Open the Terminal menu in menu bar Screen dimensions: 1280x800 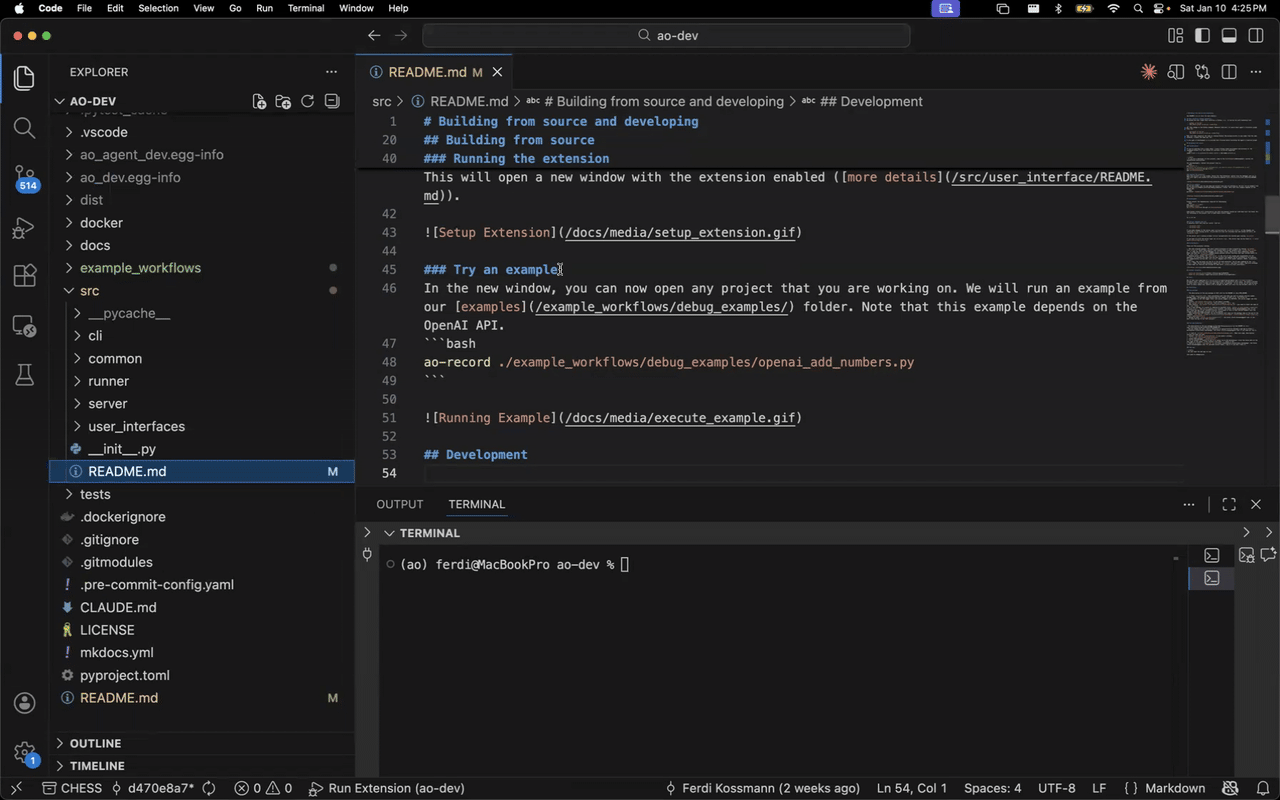pos(305,8)
